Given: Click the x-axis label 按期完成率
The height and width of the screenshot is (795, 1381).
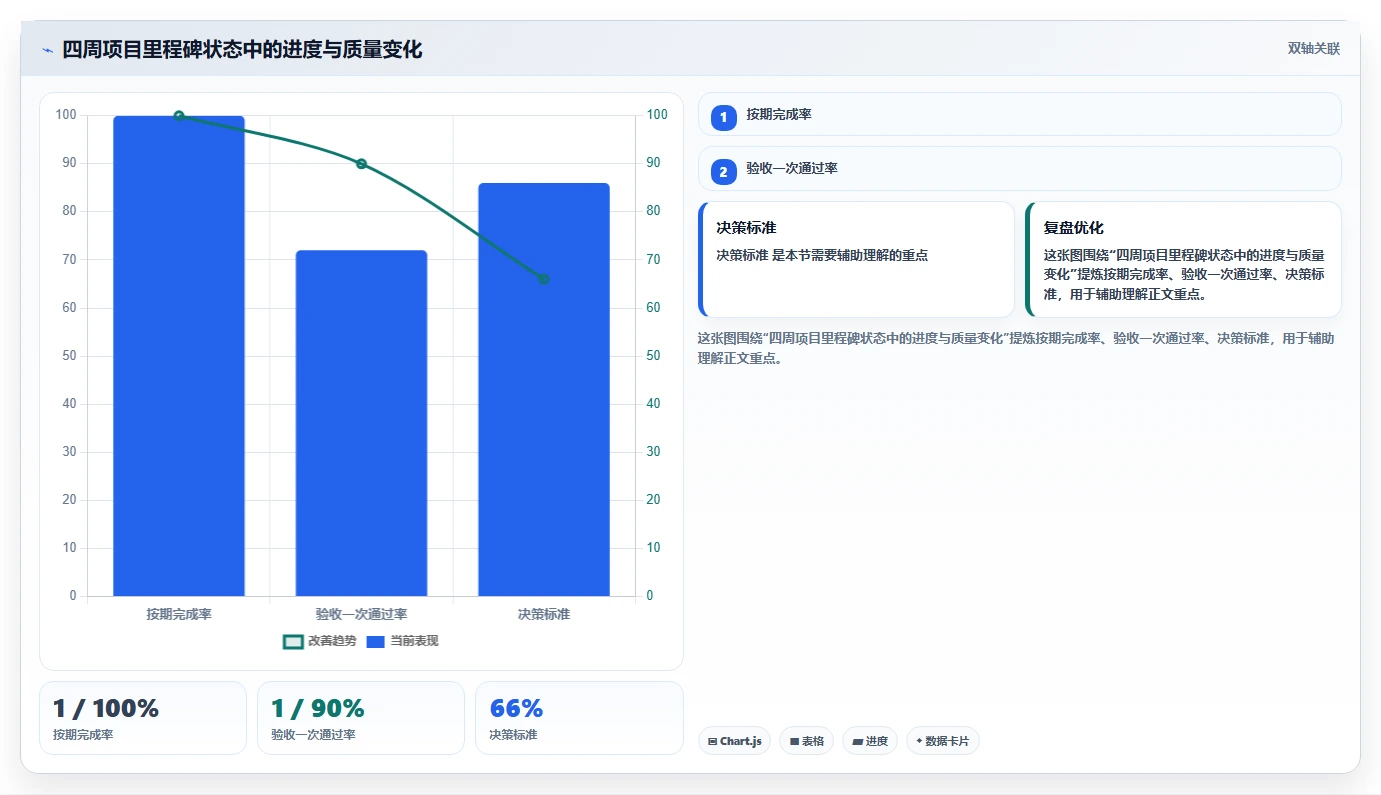Looking at the screenshot, I should [x=179, y=614].
